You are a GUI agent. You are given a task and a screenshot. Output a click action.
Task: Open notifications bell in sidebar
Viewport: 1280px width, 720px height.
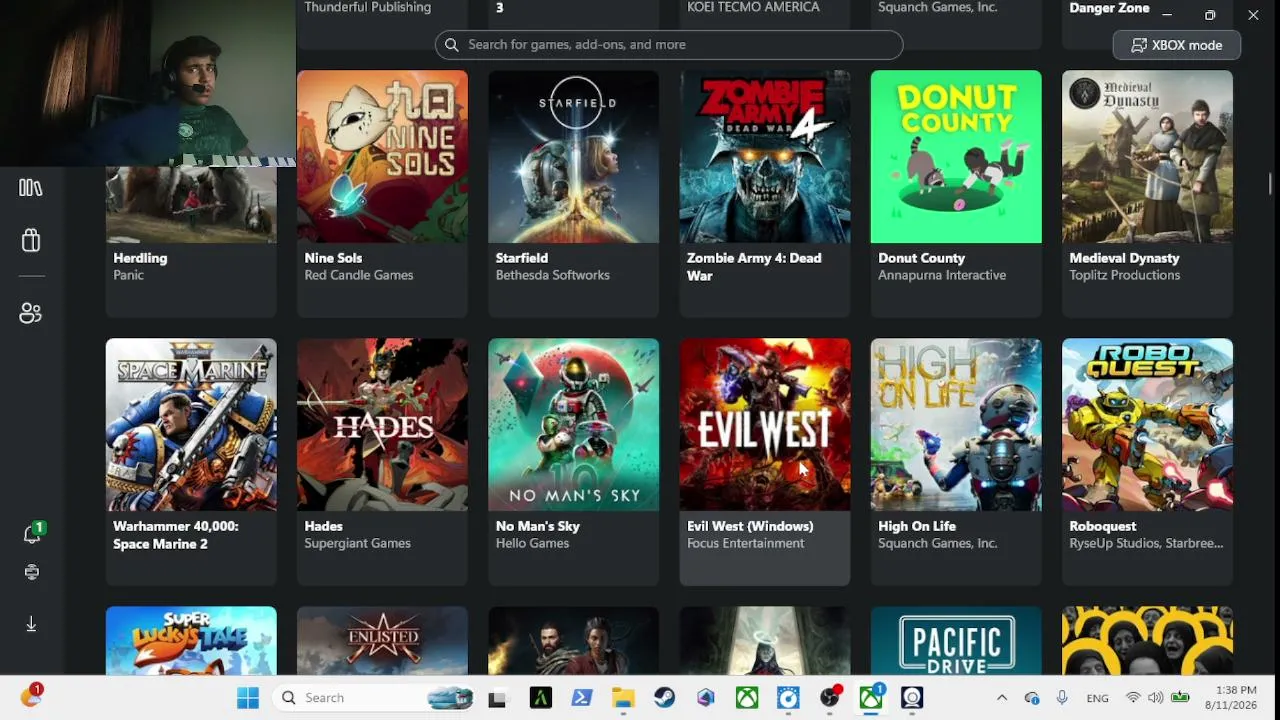click(x=32, y=534)
